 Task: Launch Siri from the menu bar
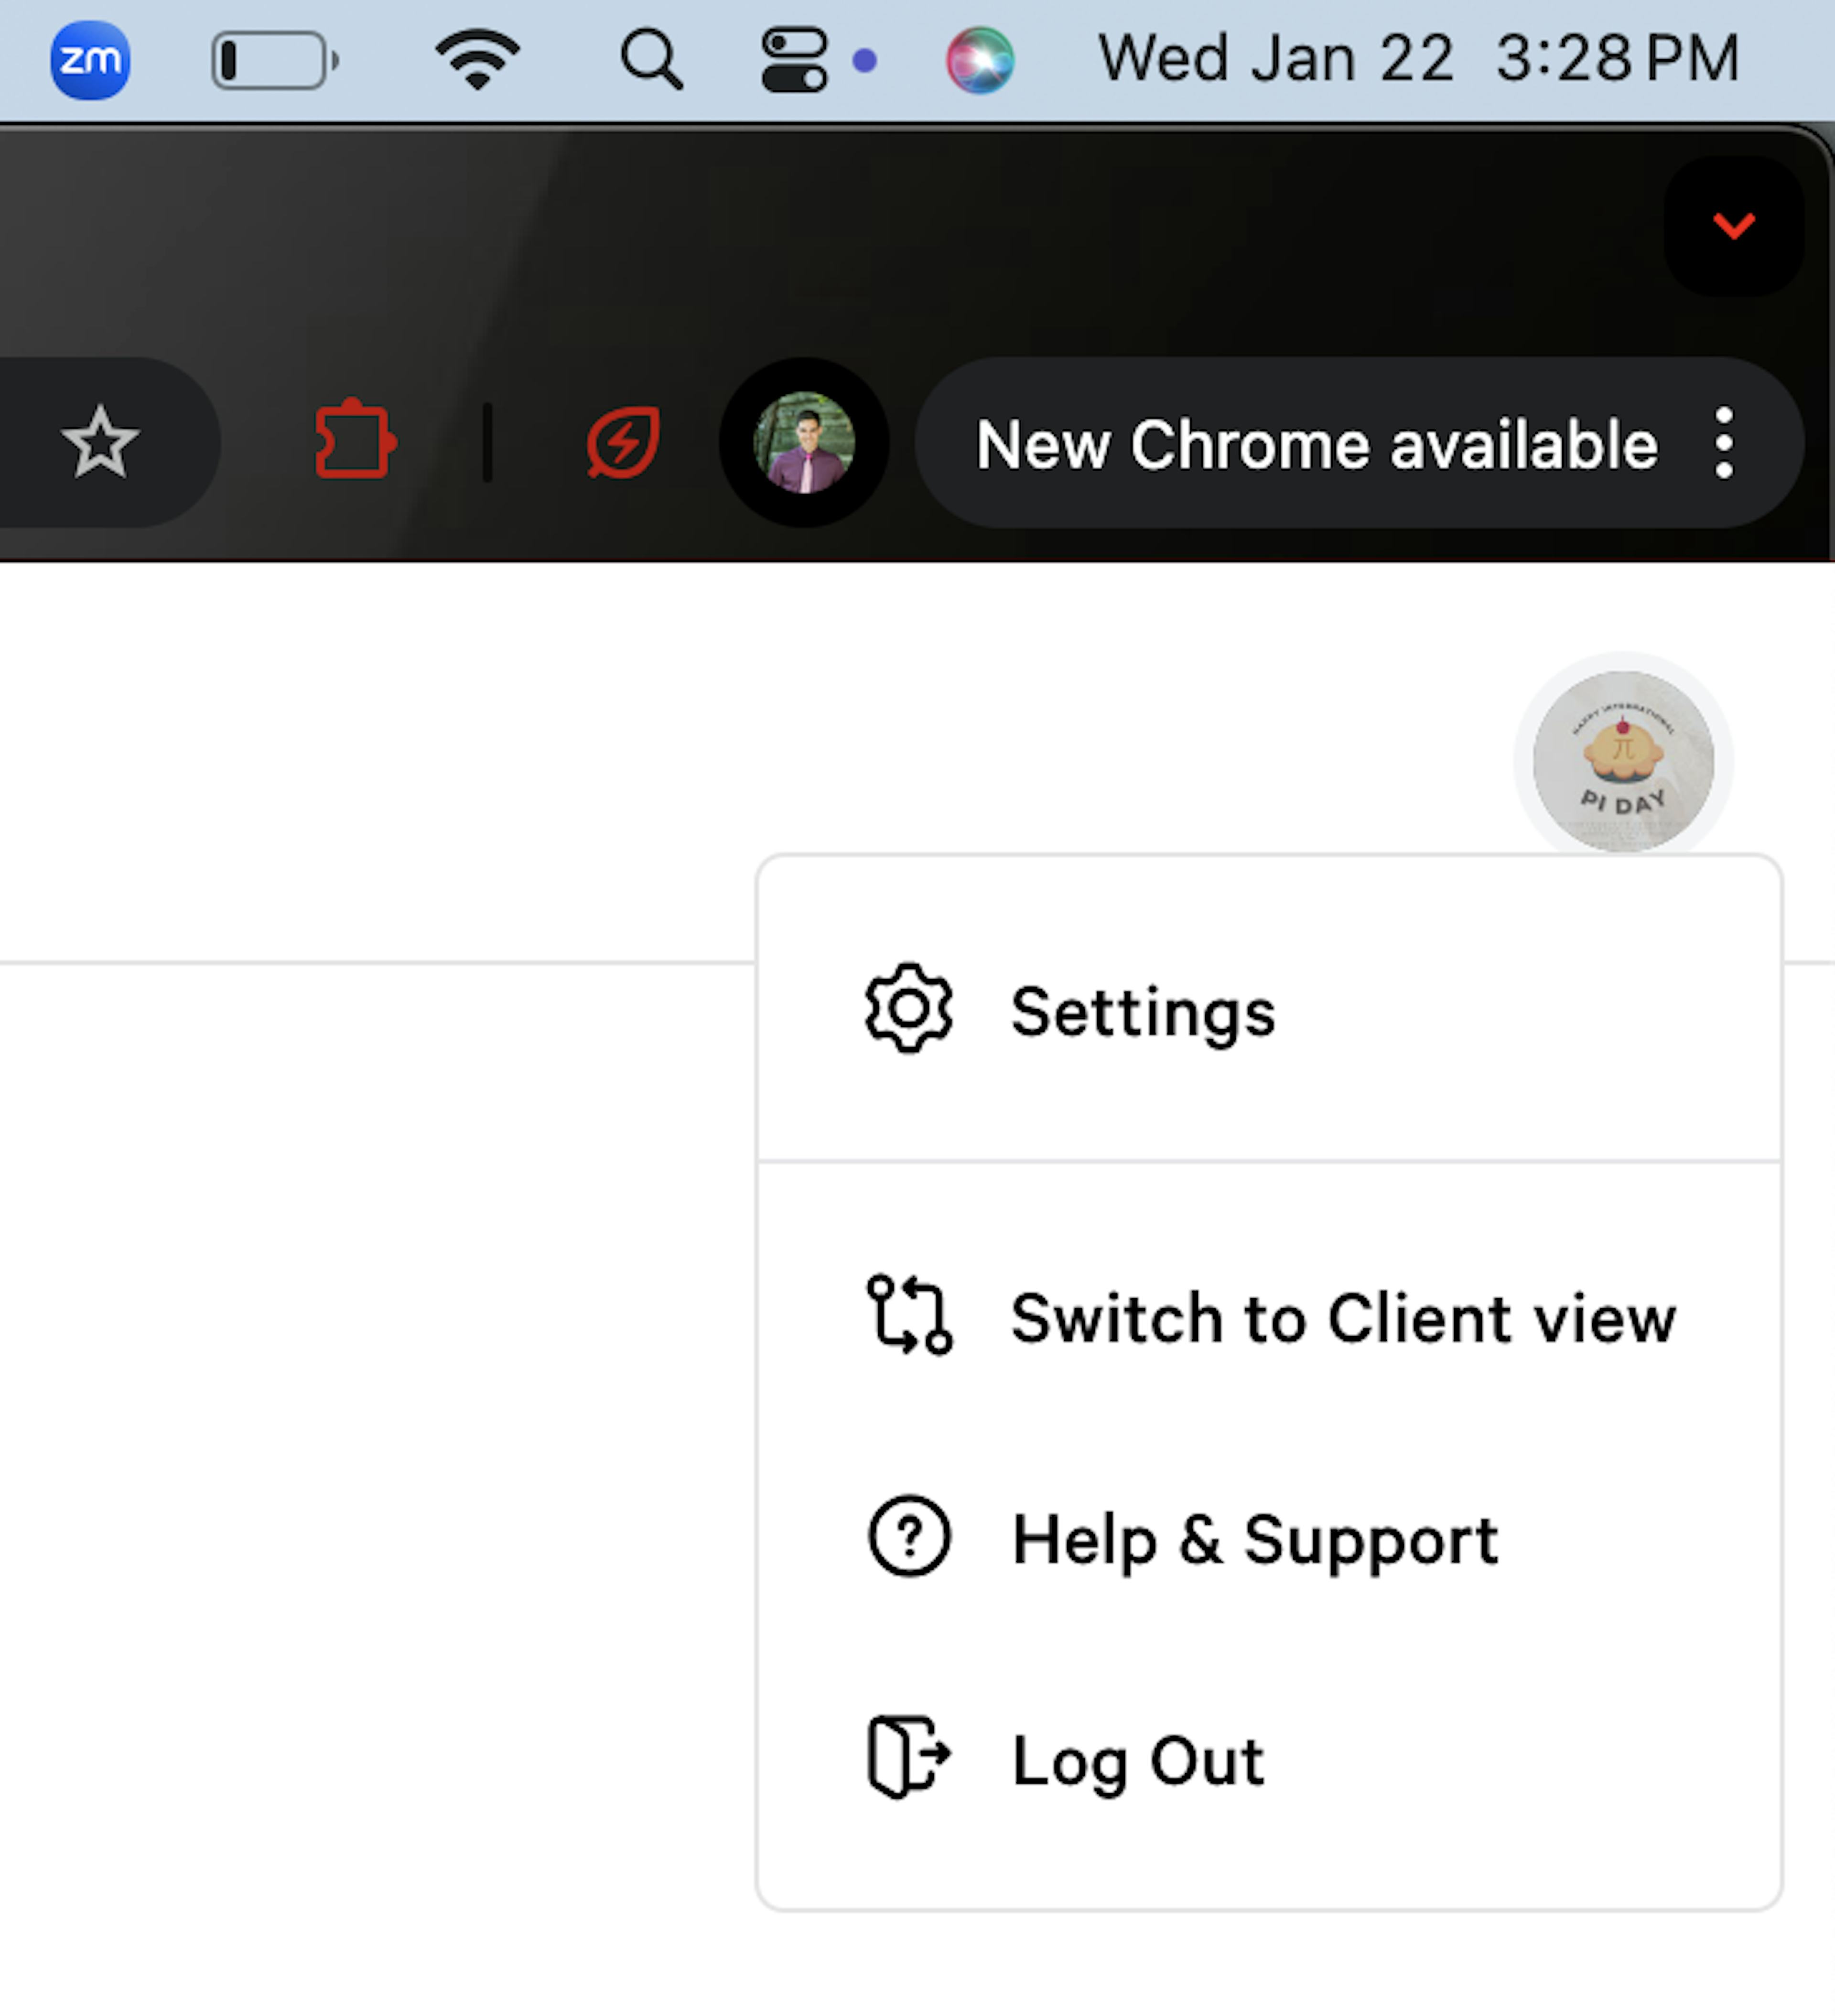coord(980,60)
